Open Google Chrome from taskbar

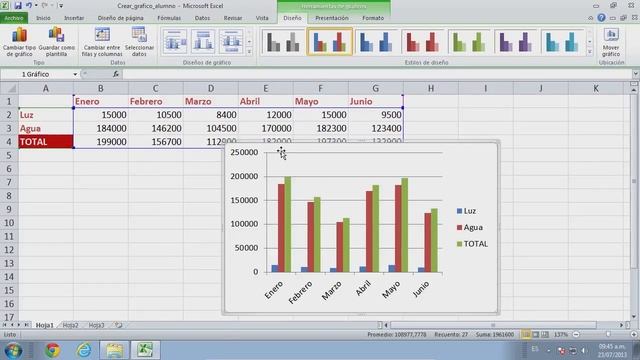pyautogui.click(x=52, y=350)
